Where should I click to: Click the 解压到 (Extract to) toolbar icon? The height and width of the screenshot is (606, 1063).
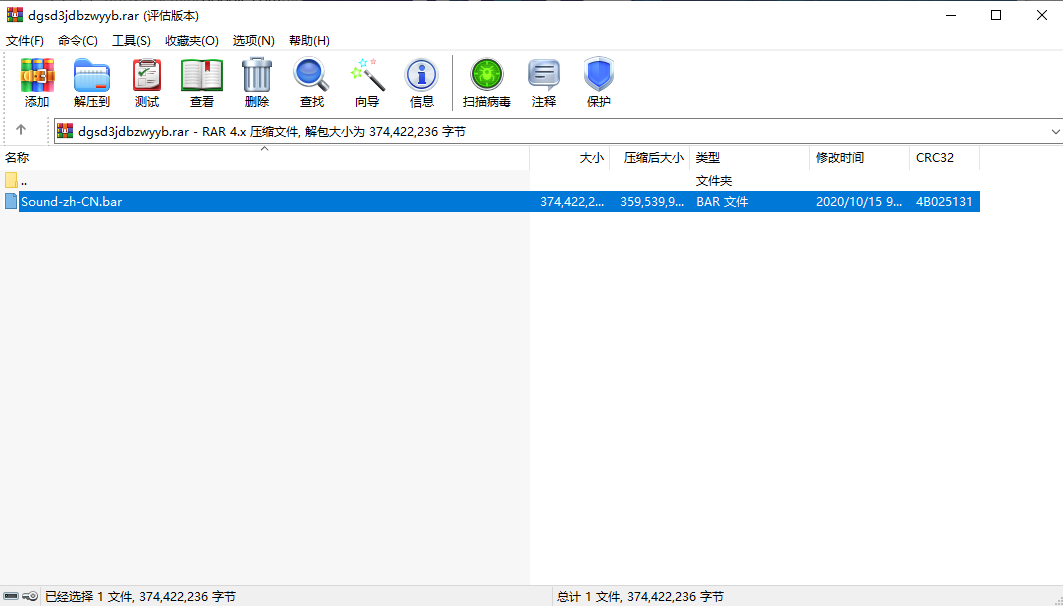[92, 75]
